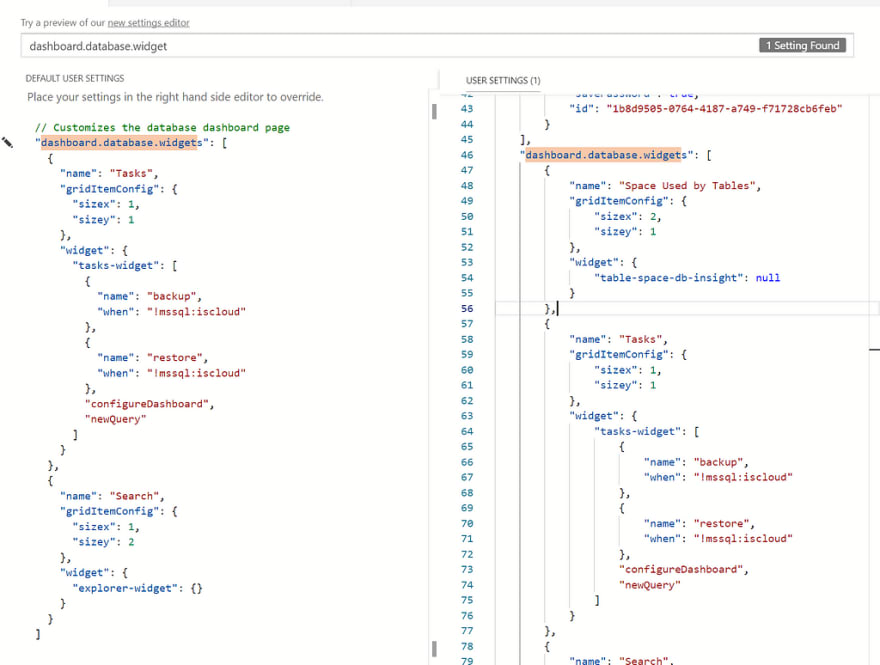880x665 pixels.
Task: Click 'configureDashboard' in default settings pane
Action: 146,404
